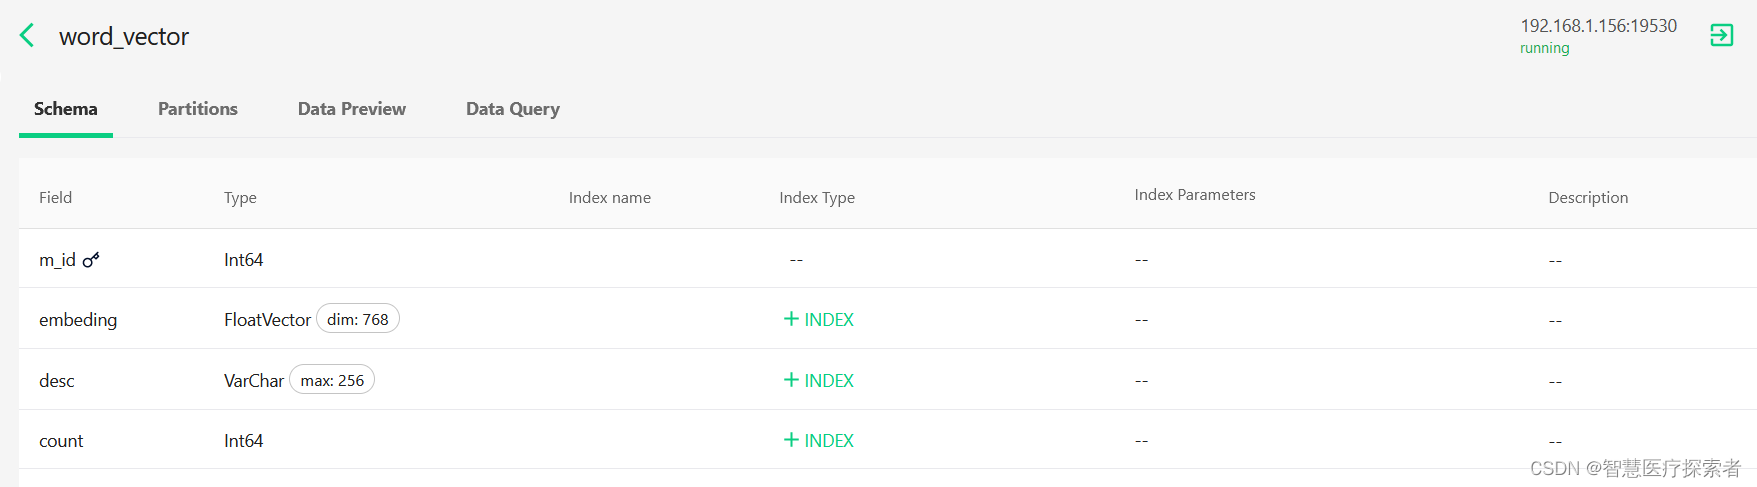The image size is (1757, 487).
Task: Create an INDEX for the embeding field
Action: 819,319
